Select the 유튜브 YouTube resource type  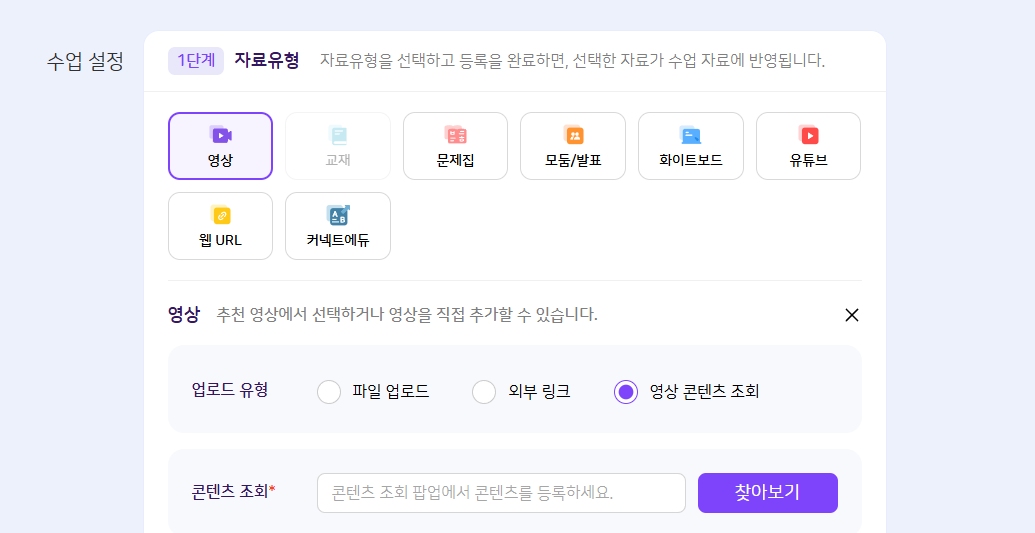[808, 146]
